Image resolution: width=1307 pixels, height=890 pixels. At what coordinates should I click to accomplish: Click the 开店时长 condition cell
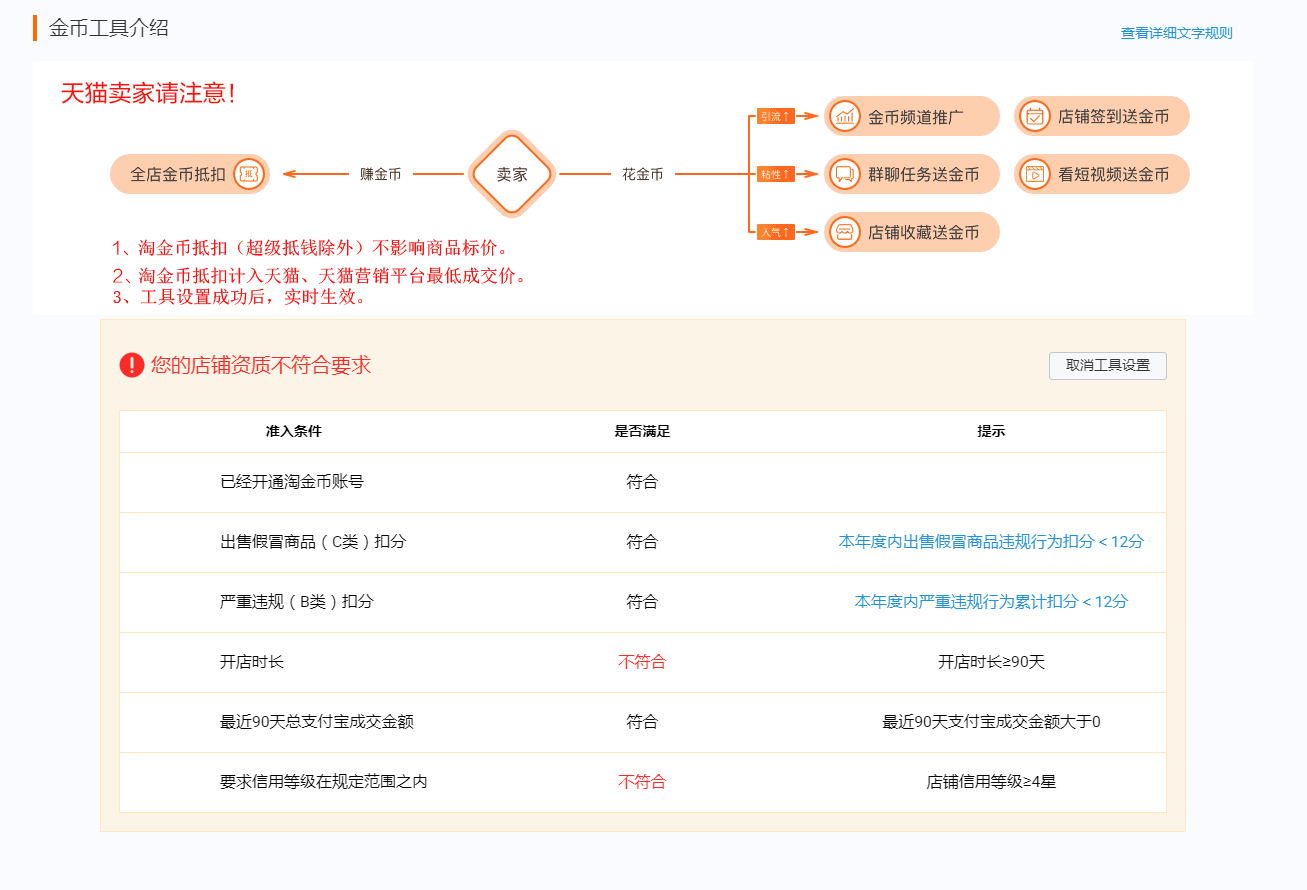tap(252, 662)
